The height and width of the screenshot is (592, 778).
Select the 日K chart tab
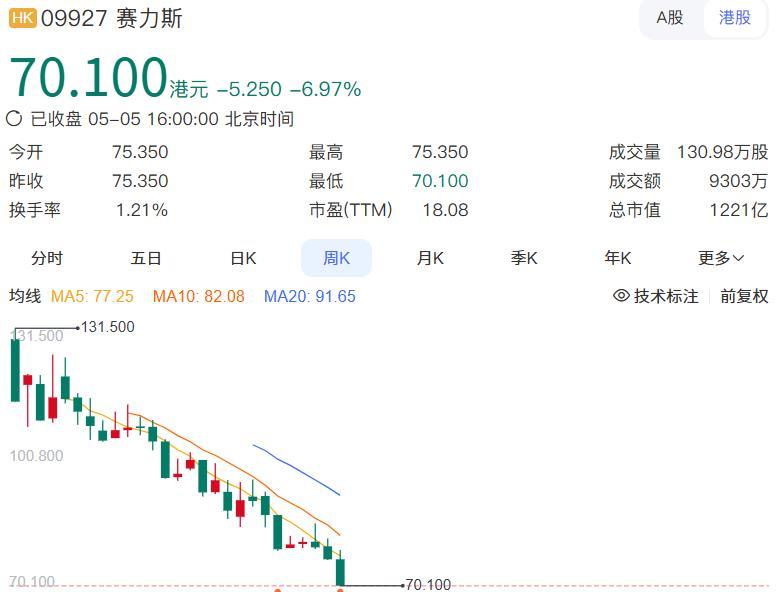click(243, 258)
